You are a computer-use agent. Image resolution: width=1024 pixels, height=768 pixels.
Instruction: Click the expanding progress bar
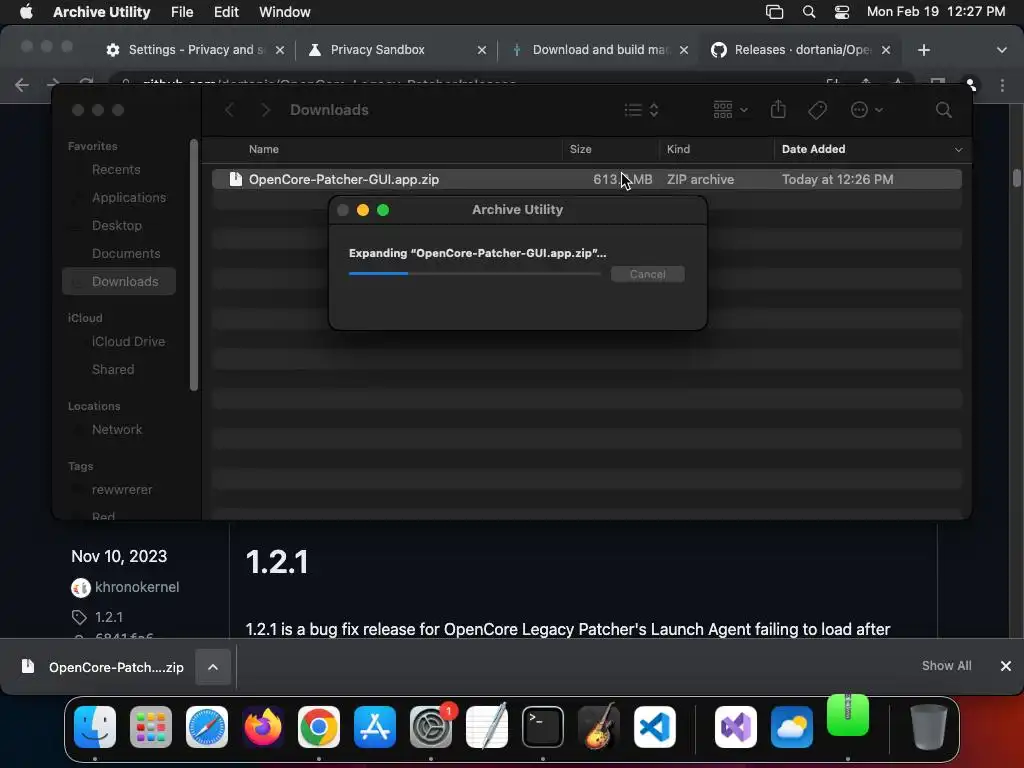pos(475,274)
